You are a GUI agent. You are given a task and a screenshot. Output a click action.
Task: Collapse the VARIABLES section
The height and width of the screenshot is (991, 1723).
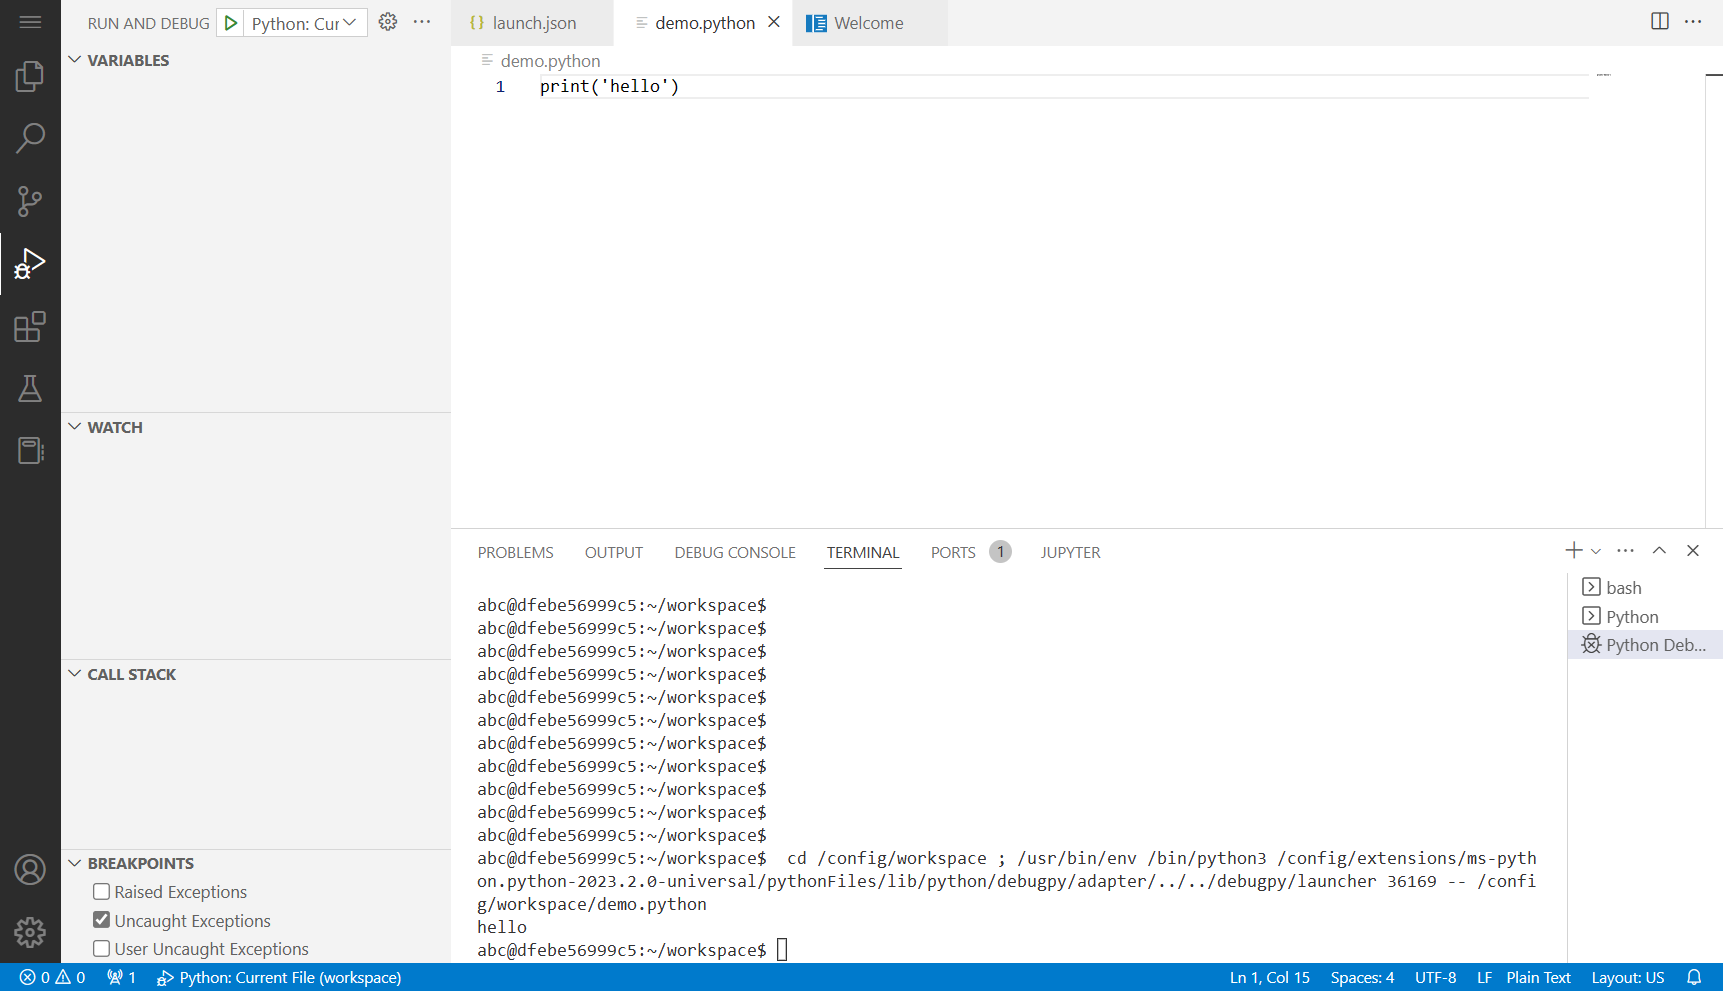coord(75,59)
